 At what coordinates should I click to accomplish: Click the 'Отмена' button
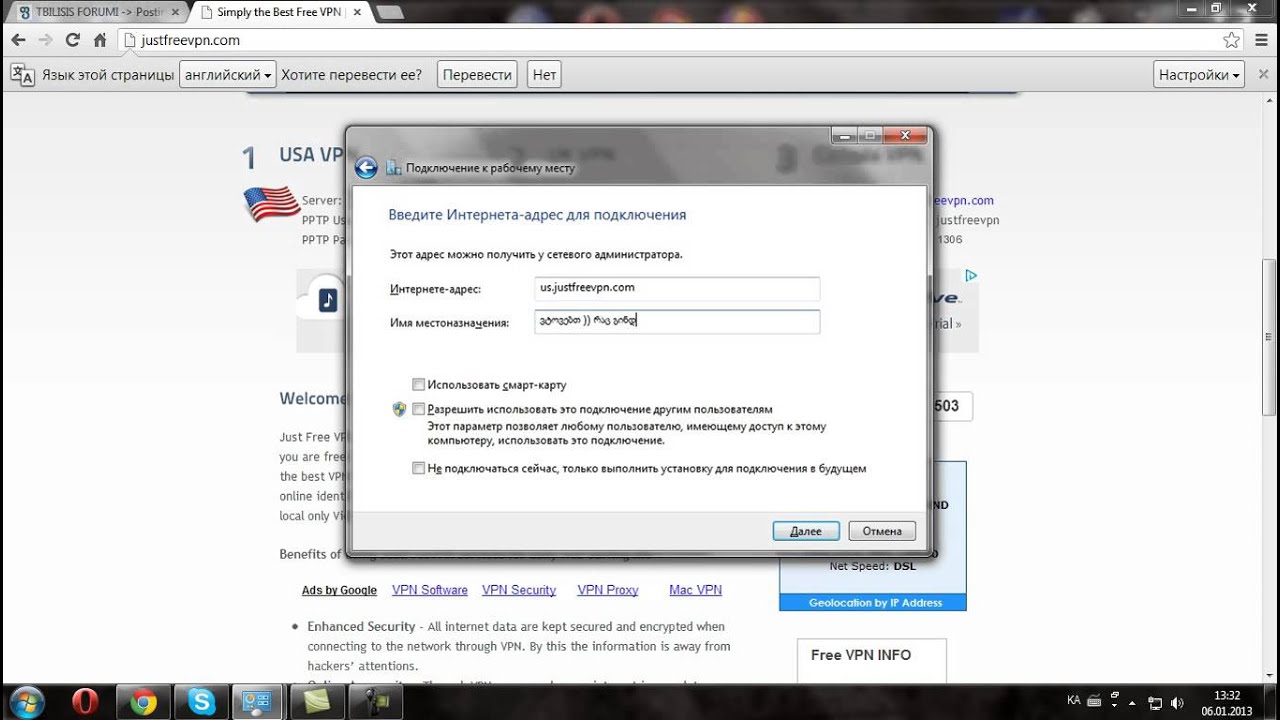pos(882,531)
